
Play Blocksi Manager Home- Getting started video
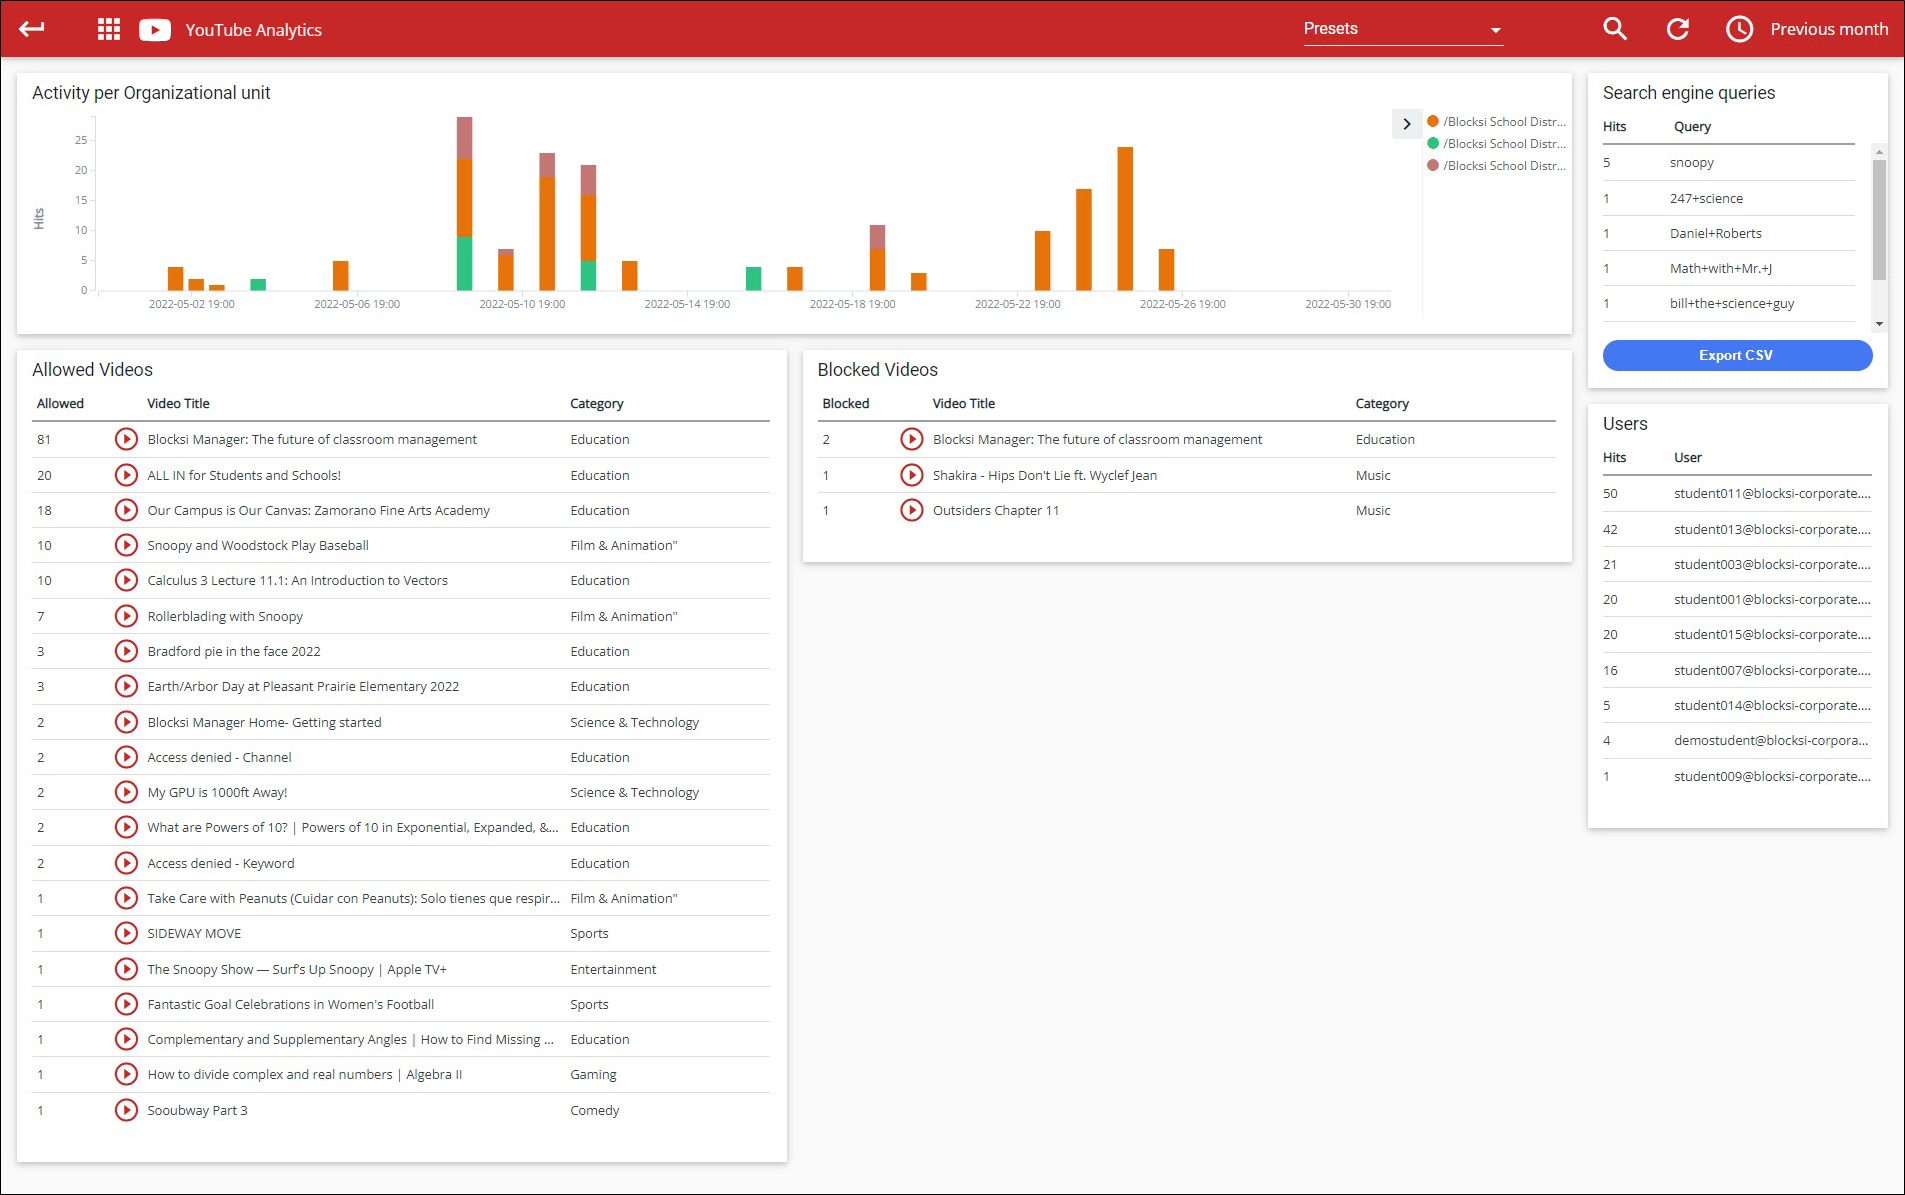126,722
